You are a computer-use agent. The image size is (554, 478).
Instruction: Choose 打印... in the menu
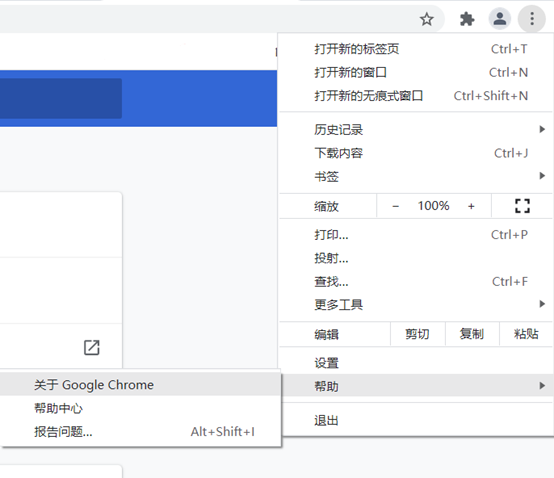pyautogui.click(x=415, y=235)
